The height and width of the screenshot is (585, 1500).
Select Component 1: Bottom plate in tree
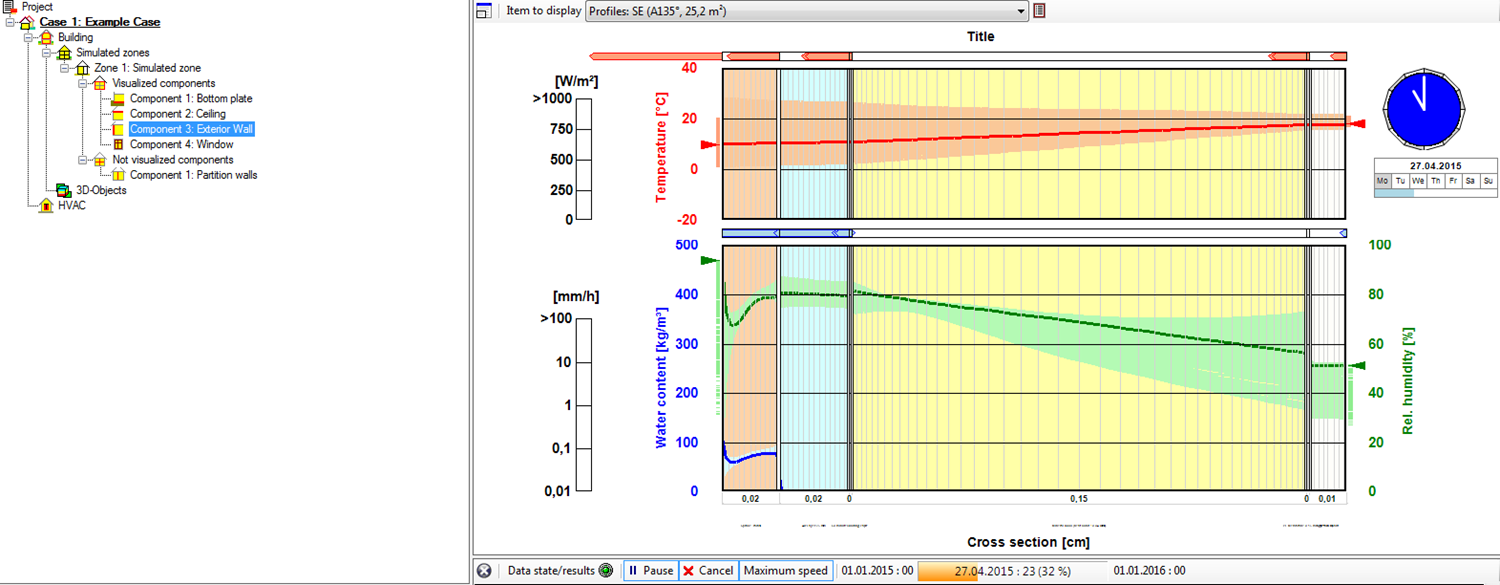click(x=191, y=99)
